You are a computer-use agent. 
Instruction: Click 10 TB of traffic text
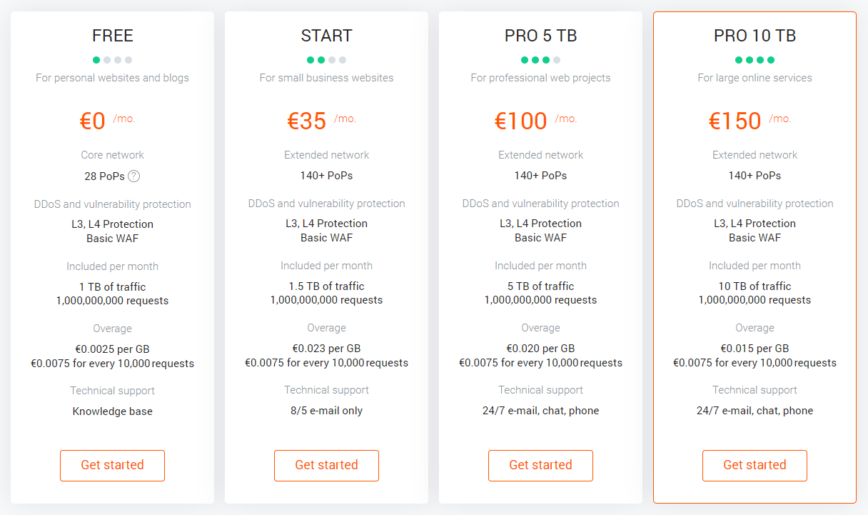tap(754, 286)
